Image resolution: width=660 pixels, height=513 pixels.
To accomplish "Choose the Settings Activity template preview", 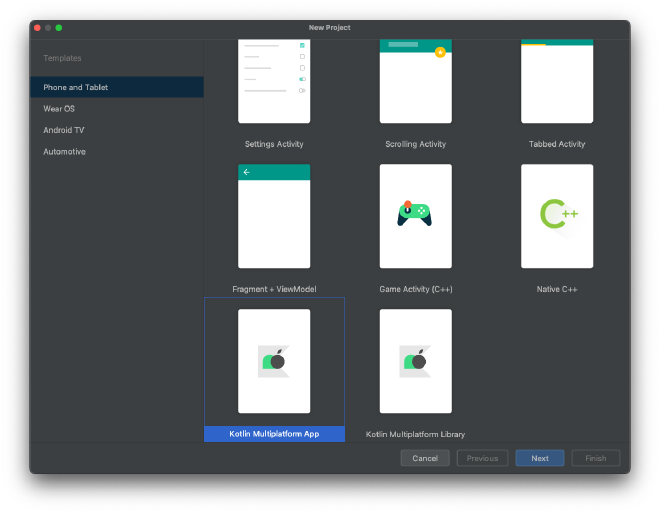I will click(x=274, y=82).
